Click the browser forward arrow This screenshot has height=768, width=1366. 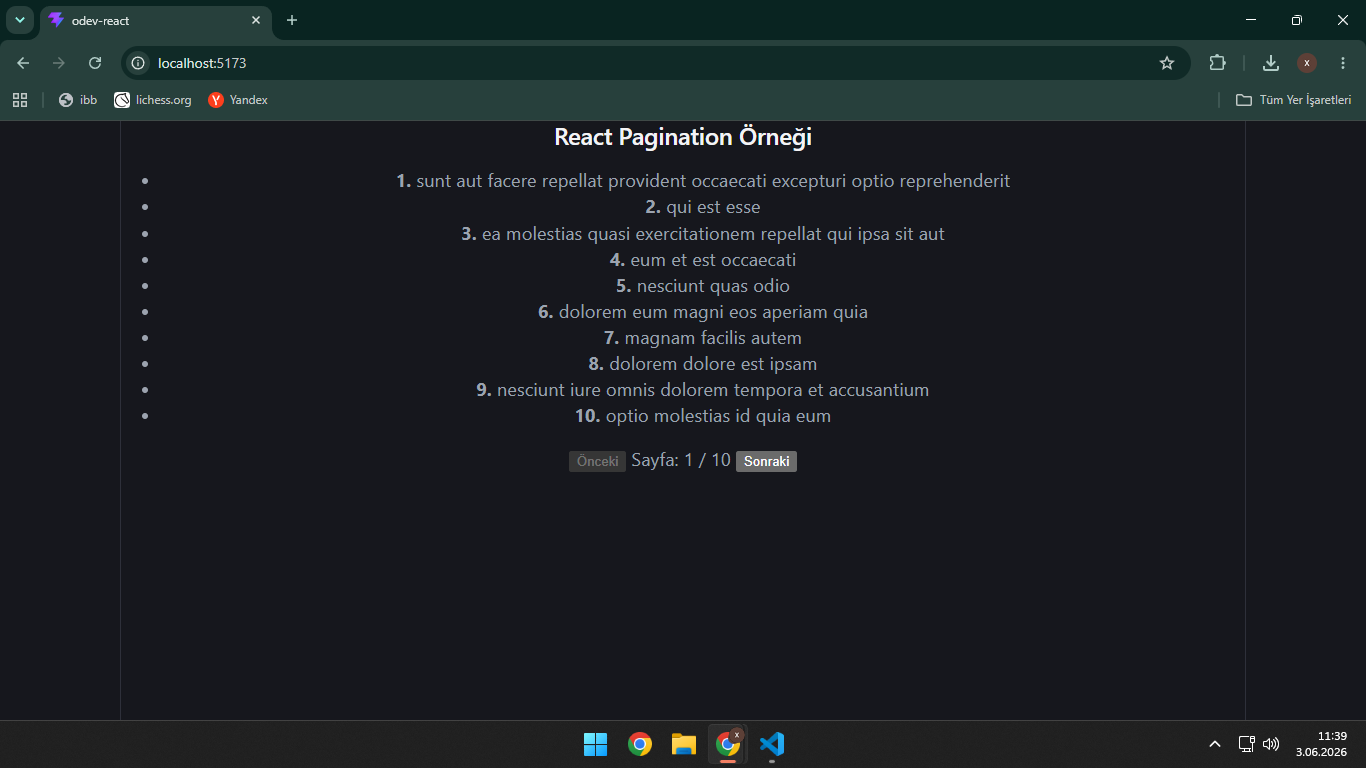pos(59,63)
